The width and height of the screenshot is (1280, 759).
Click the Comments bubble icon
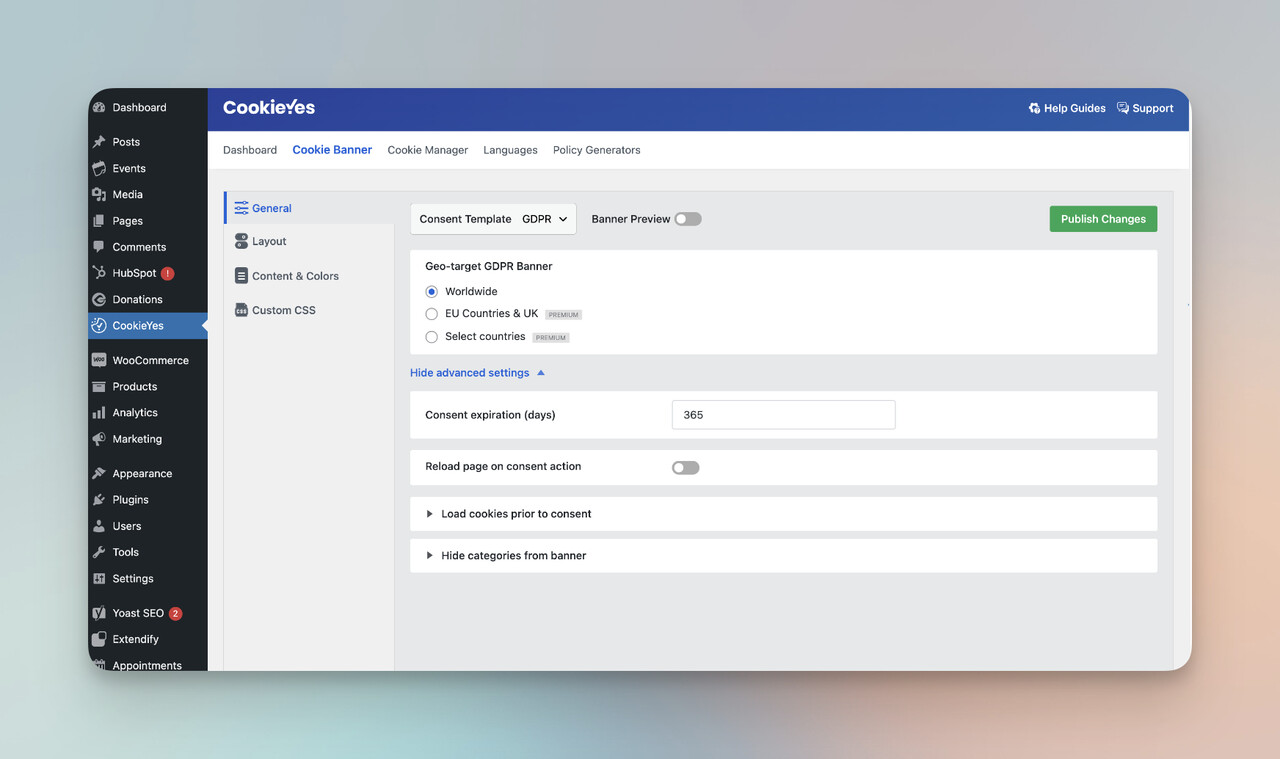(99, 247)
